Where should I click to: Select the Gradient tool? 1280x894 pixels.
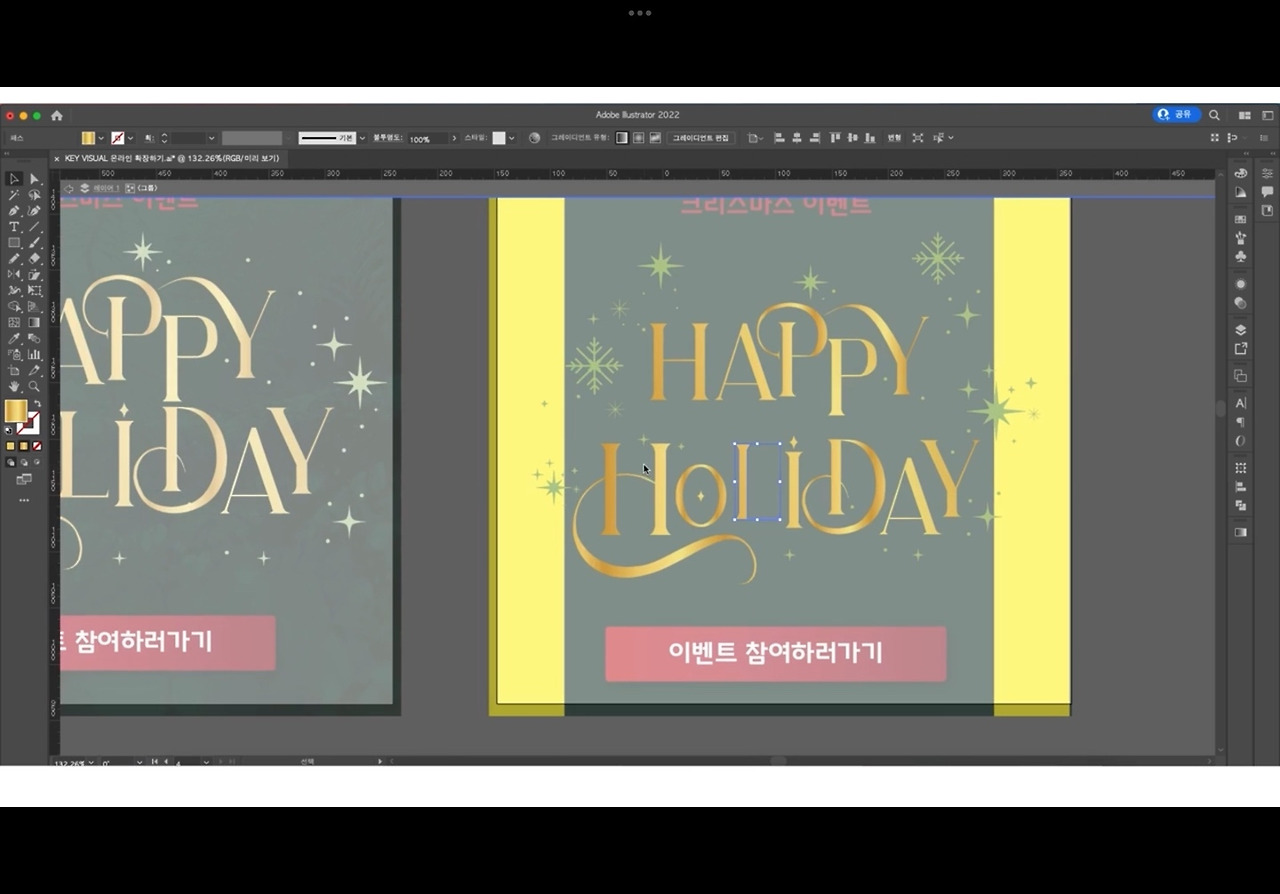pyautogui.click(x=34, y=323)
